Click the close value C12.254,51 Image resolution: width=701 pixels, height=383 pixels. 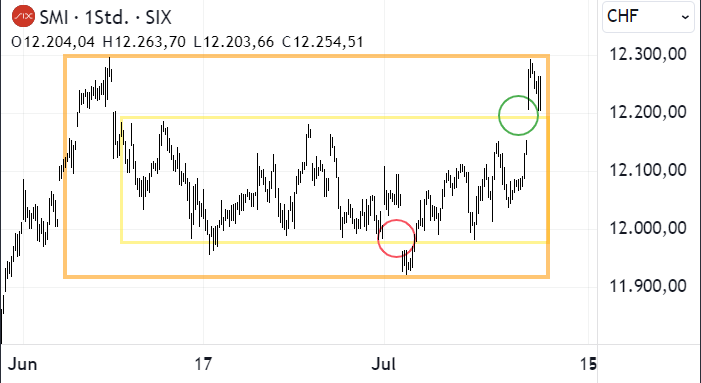(x=322, y=42)
